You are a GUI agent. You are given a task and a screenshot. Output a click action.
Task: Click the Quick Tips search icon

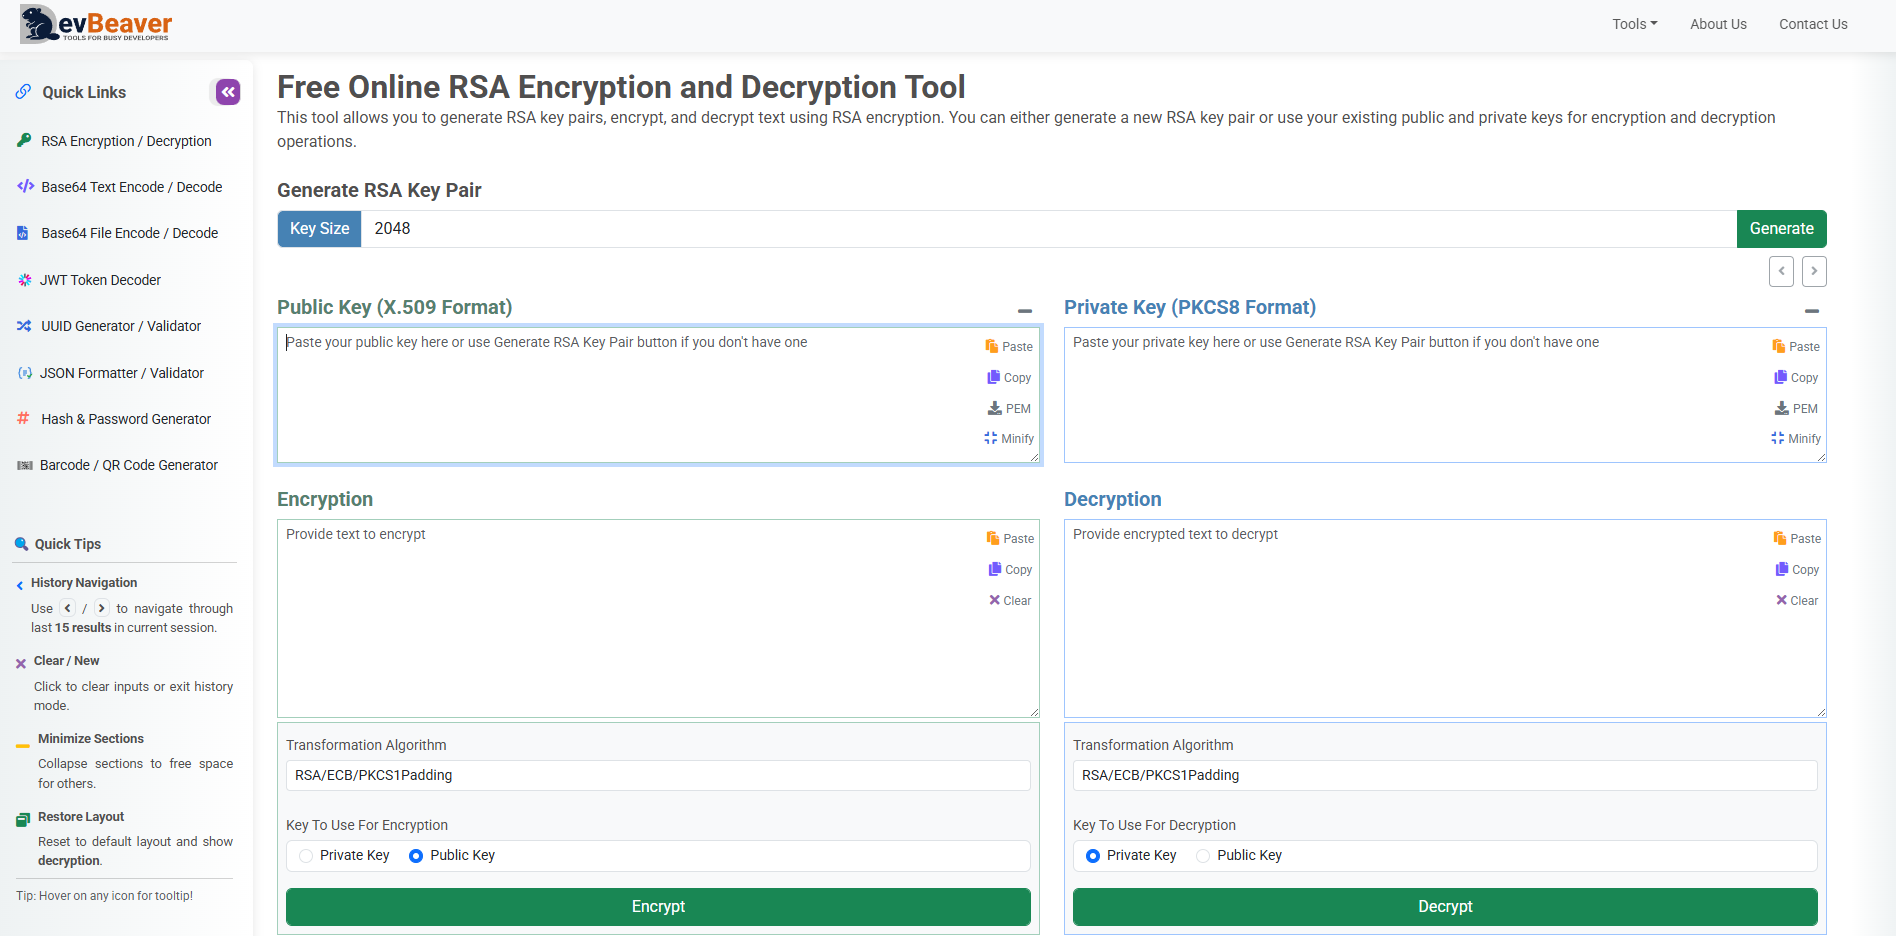[x=21, y=544]
